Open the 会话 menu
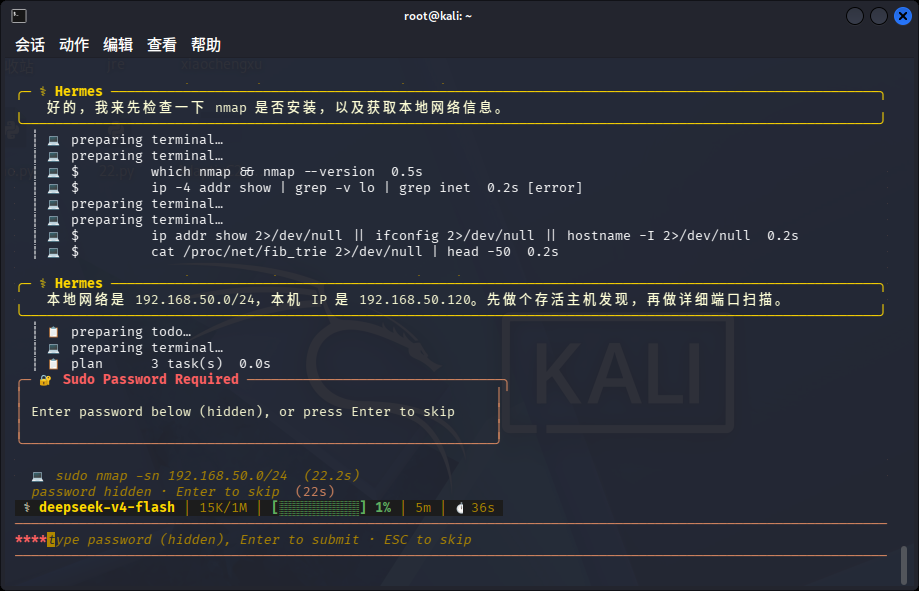919x591 pixels. click(30, 45)
